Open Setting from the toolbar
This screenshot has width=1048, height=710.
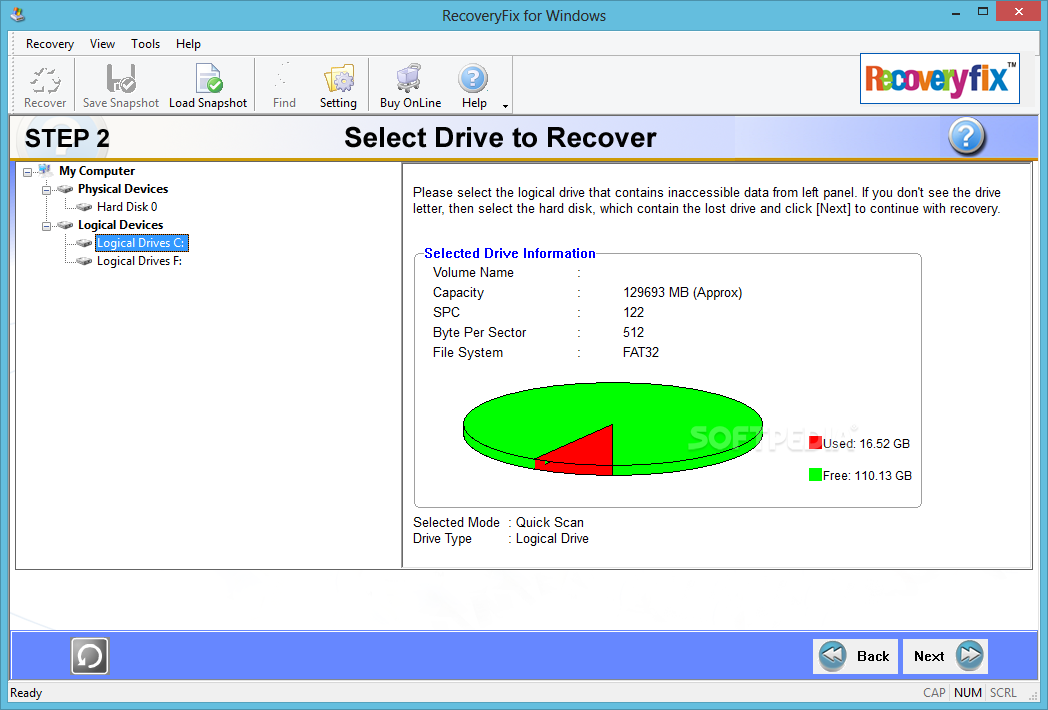(339, 79)
